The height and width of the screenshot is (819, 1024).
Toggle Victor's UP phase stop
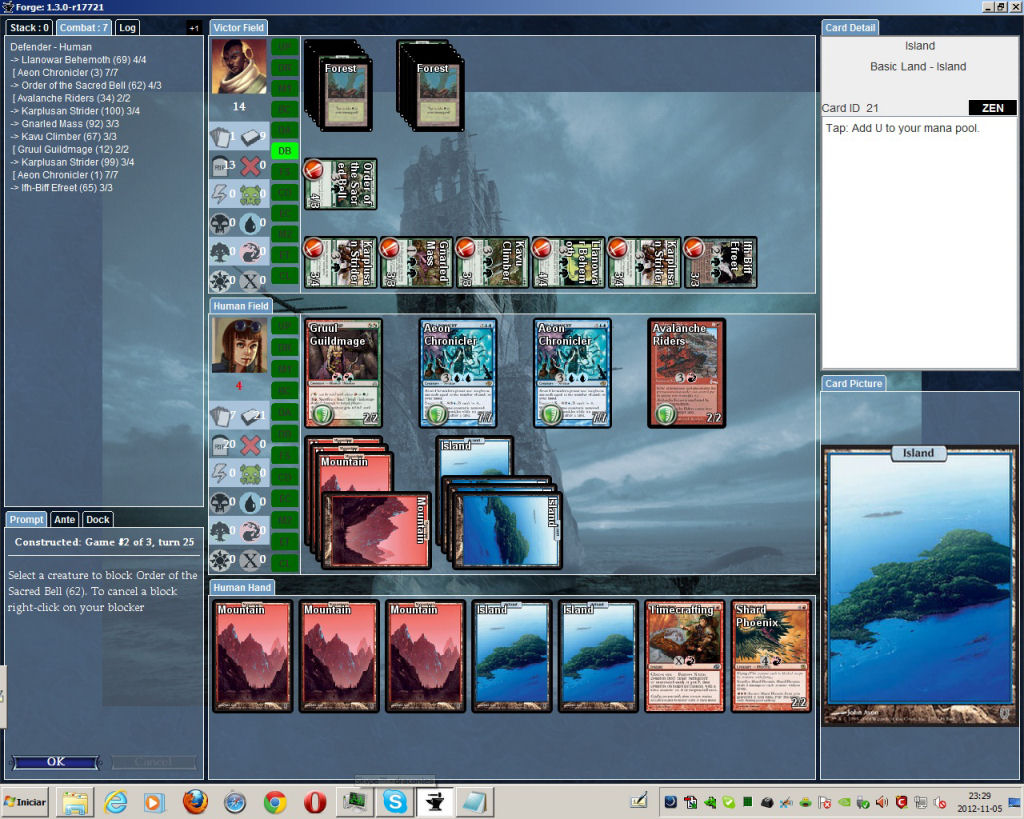click(x=284, y=46)
